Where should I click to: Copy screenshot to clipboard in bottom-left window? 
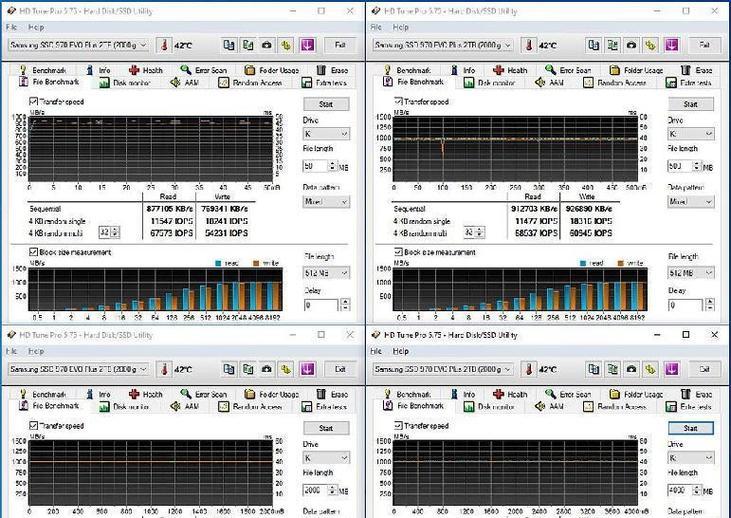(248, 369)
